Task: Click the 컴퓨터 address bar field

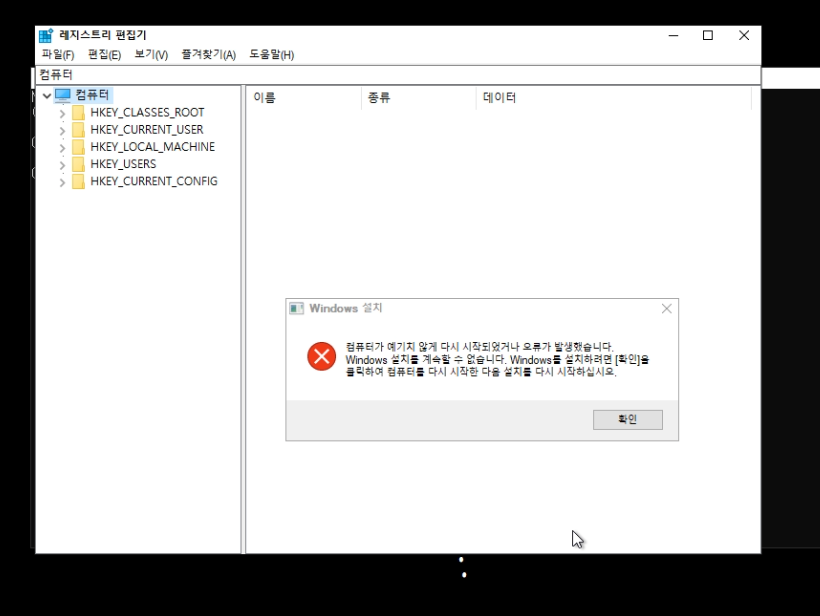Action: coord(397,75)
